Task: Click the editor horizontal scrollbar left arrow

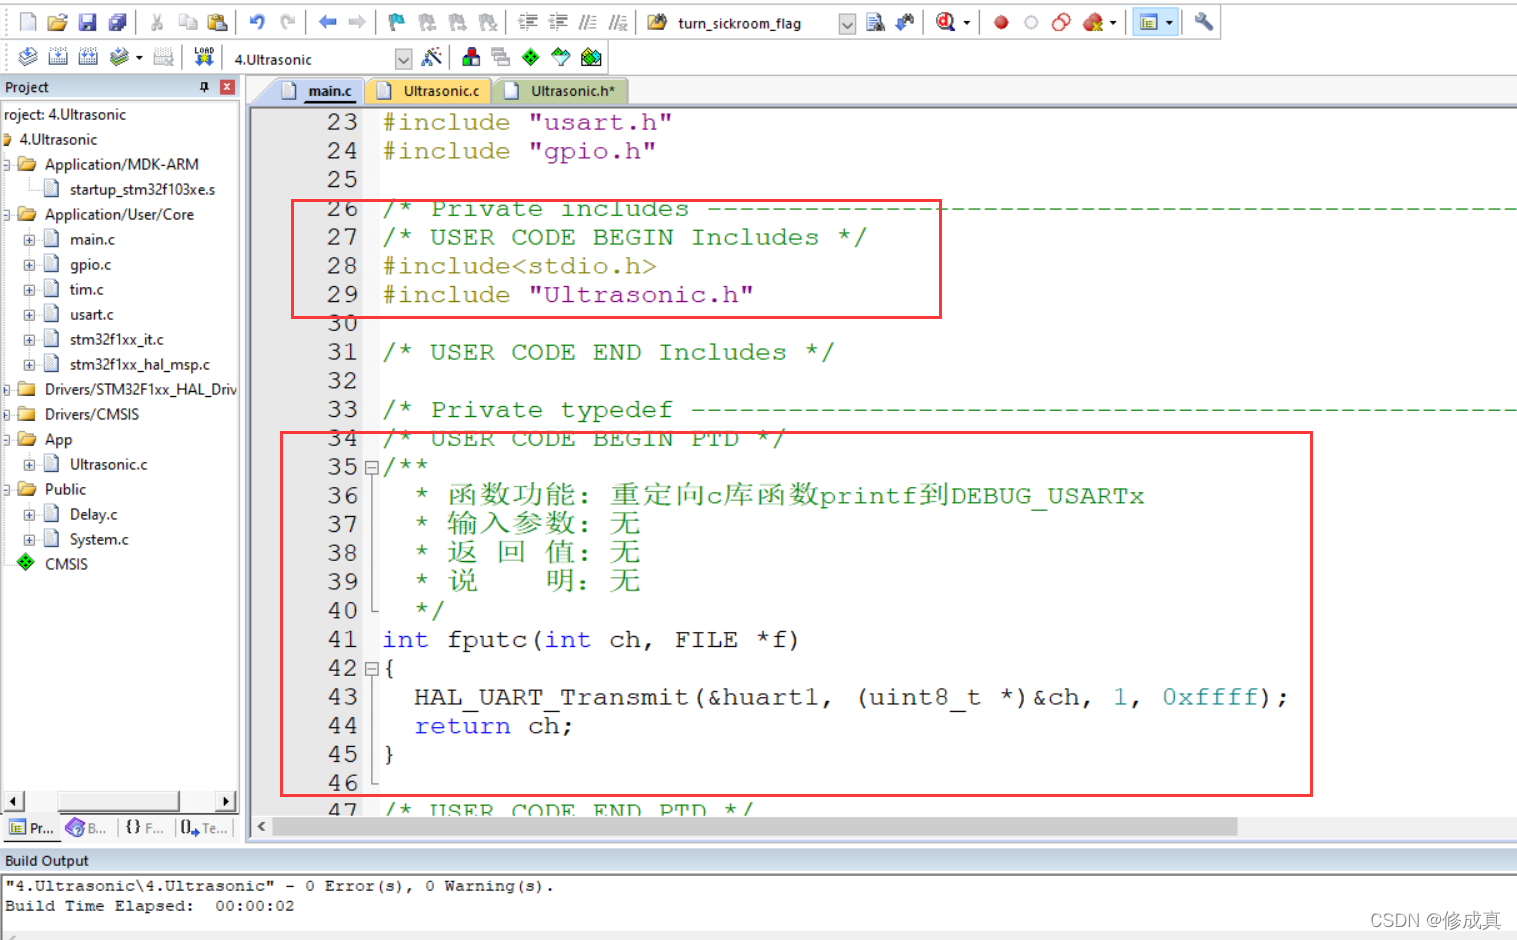Action: 262,826
